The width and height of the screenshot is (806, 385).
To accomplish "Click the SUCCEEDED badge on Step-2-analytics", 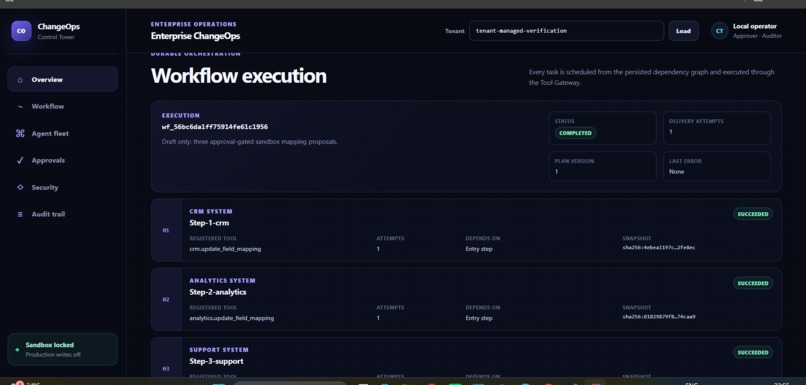I will click(x=753, y=283).
